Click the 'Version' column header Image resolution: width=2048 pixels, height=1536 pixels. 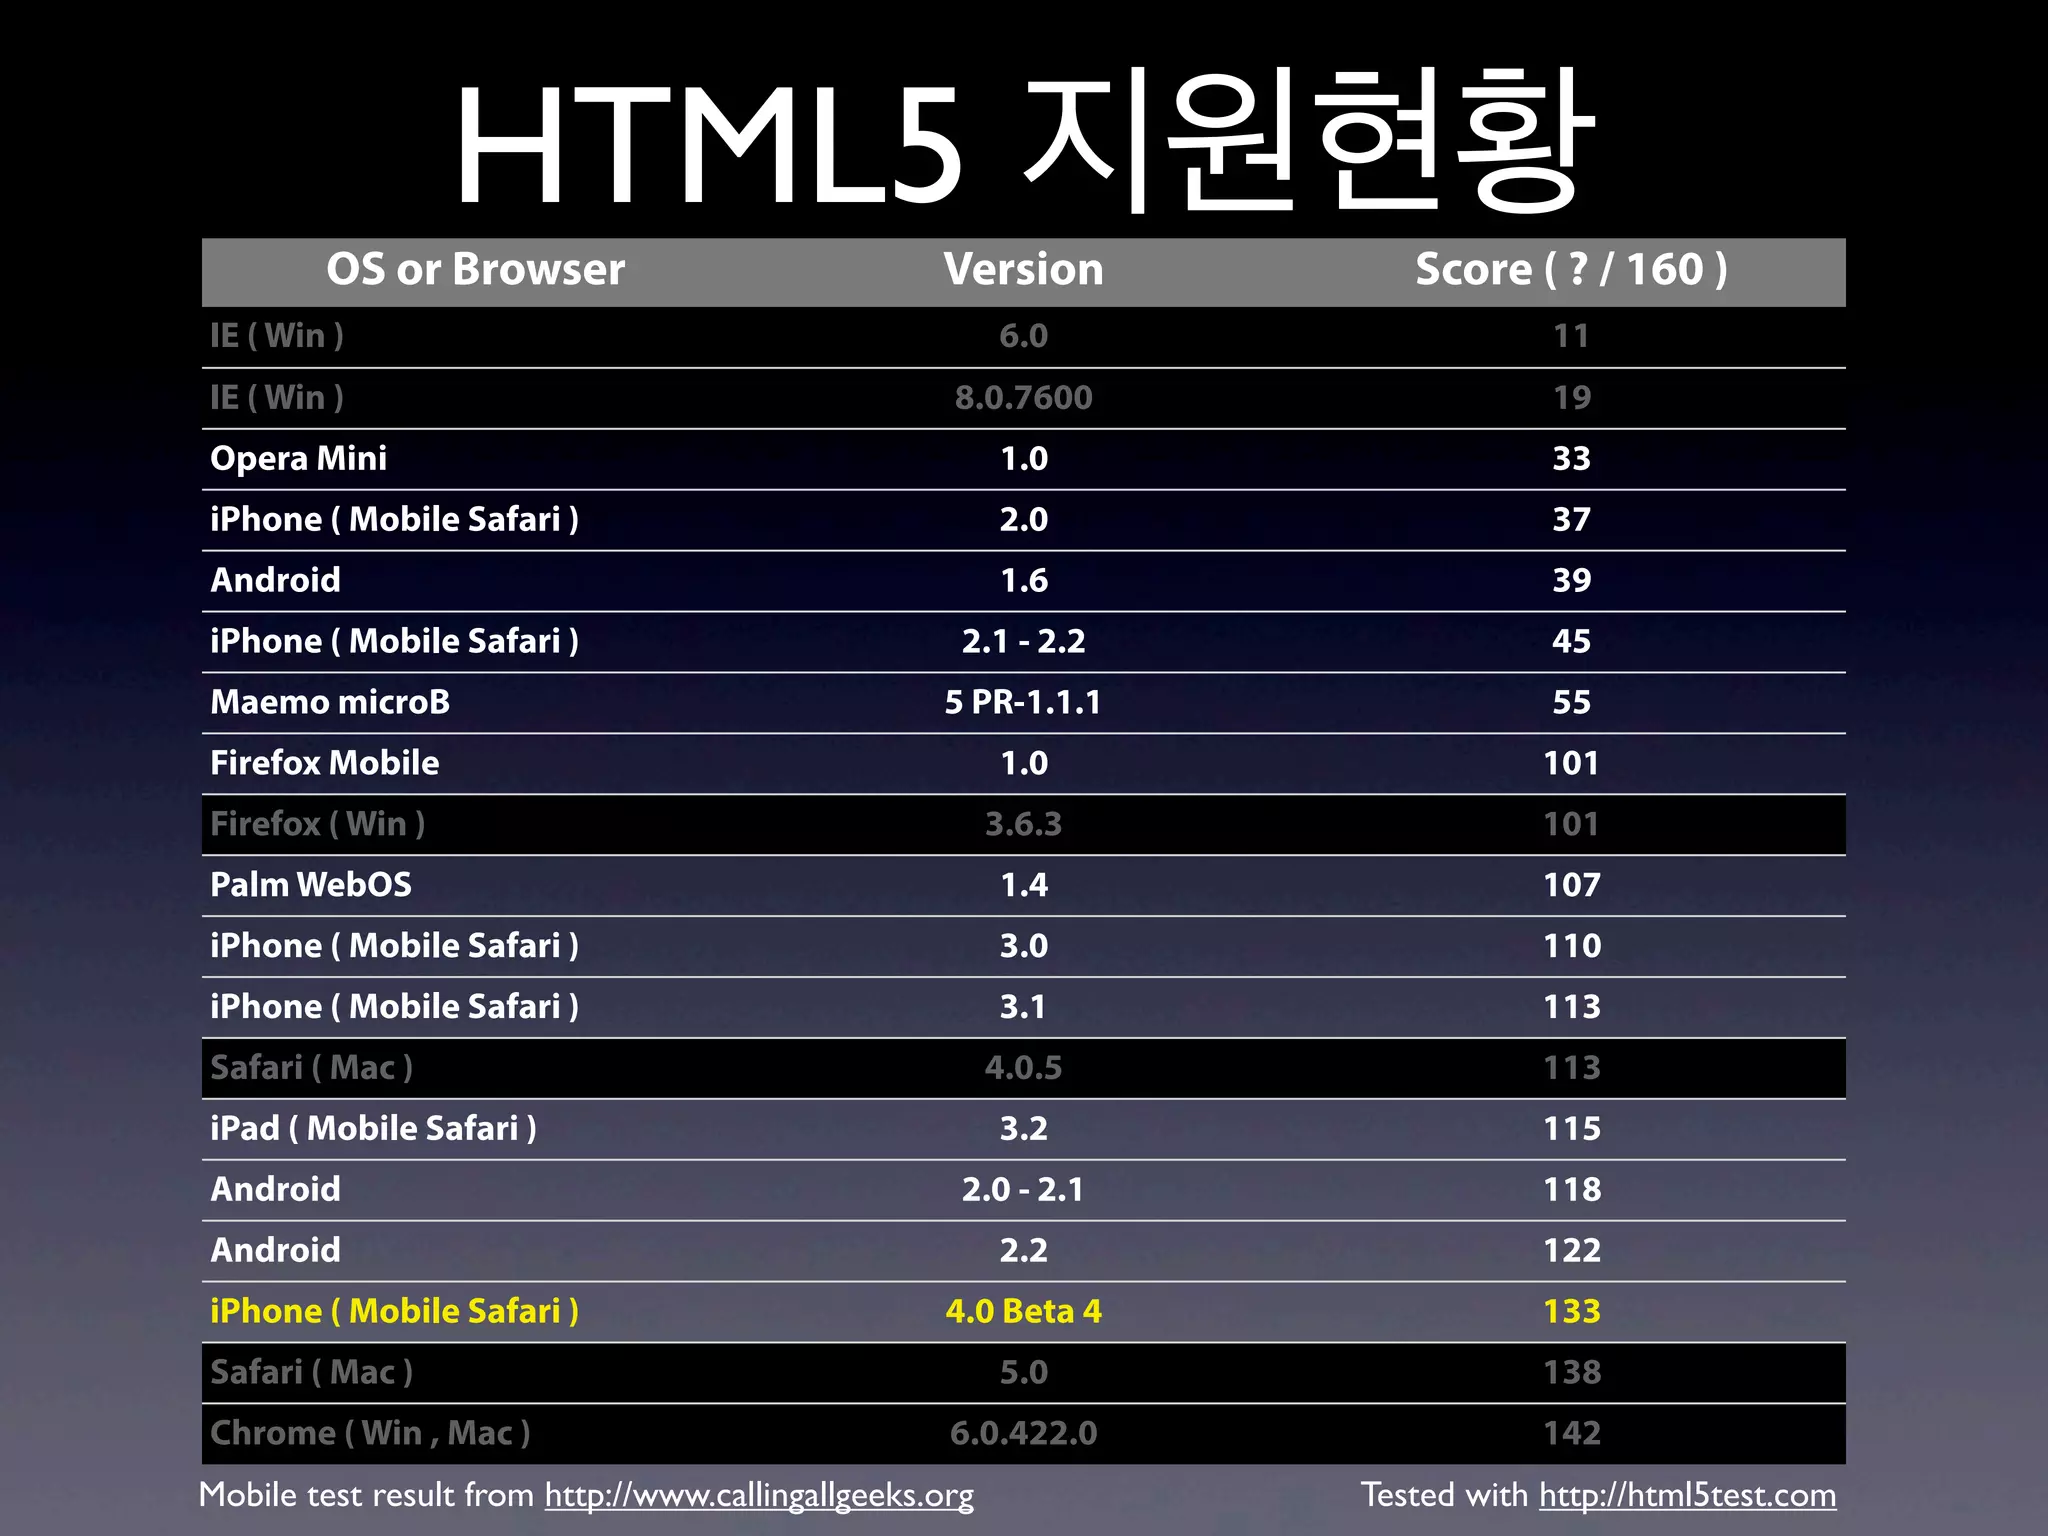1023,270
